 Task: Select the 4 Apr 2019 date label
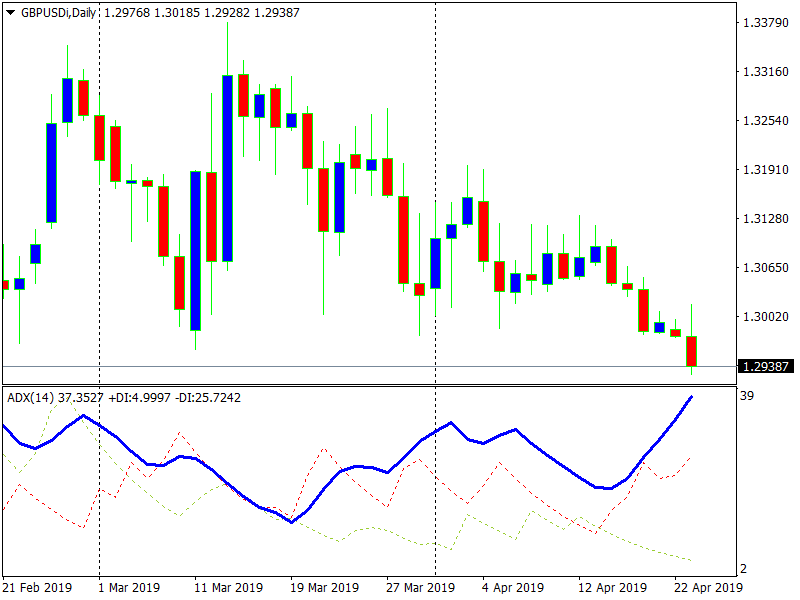(x=512, y=587)
